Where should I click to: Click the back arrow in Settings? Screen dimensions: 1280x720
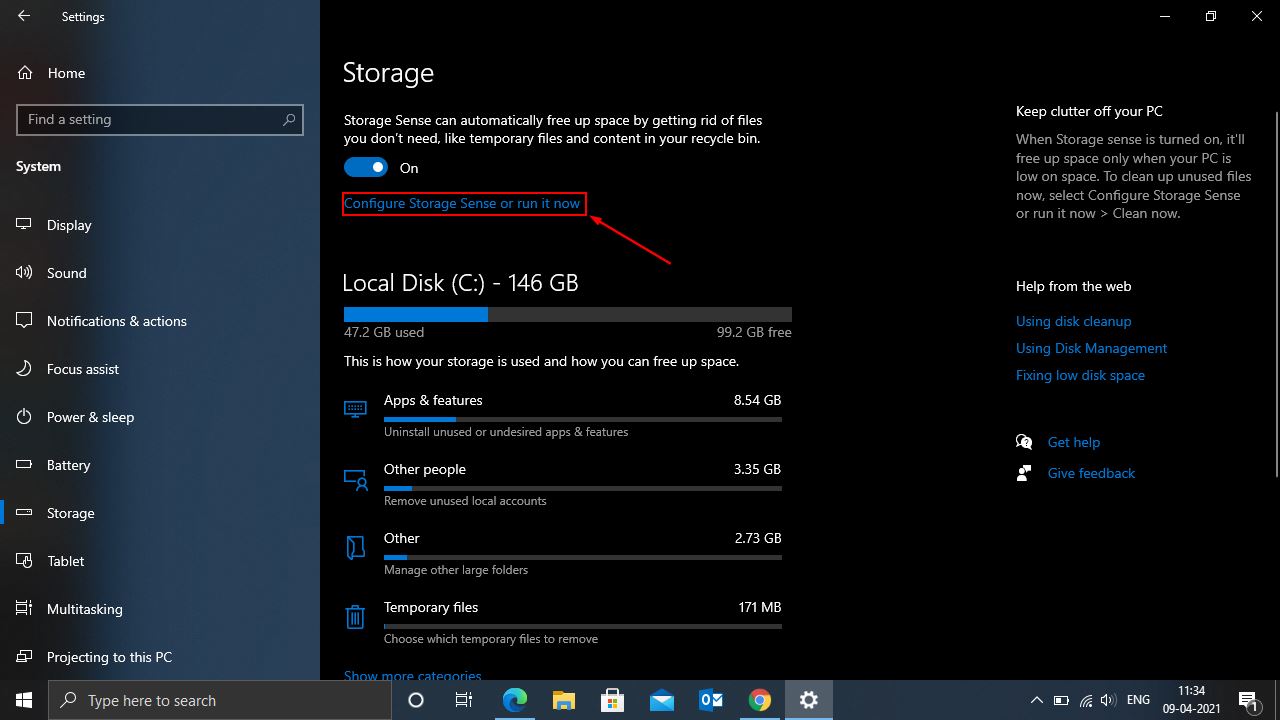22,16
